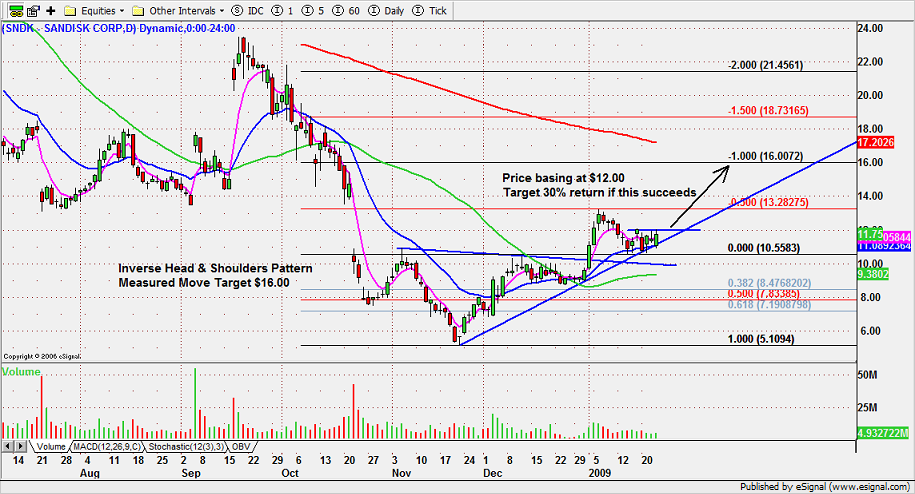Click the Equities folder icon
This screenshot has width=915, height=494.
pos(71,10)
